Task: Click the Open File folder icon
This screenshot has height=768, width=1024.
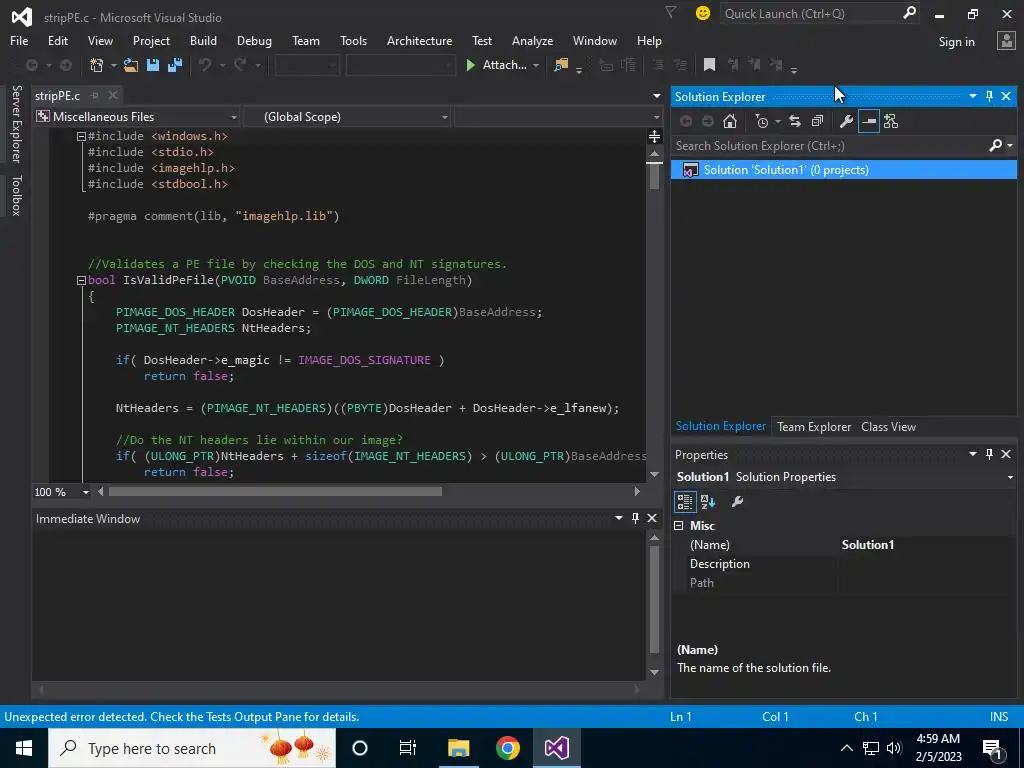Action: click(131, 65)
